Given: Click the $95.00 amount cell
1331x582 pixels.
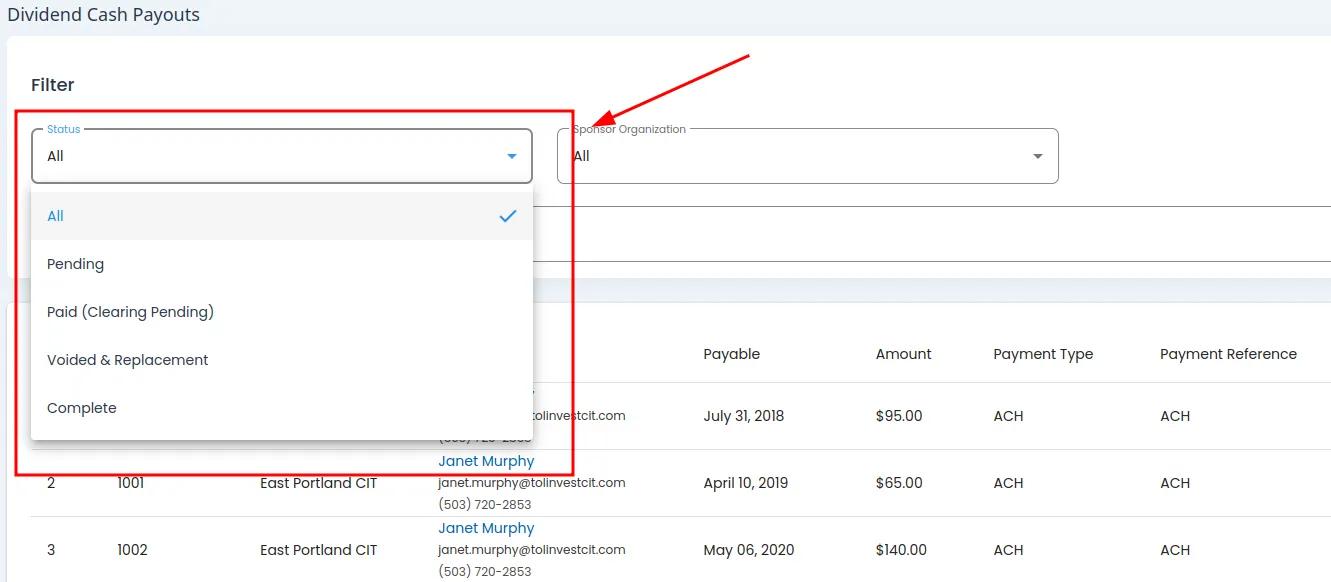Looking at the screenshot, I should pyautogui.click(x=898, y=416).
